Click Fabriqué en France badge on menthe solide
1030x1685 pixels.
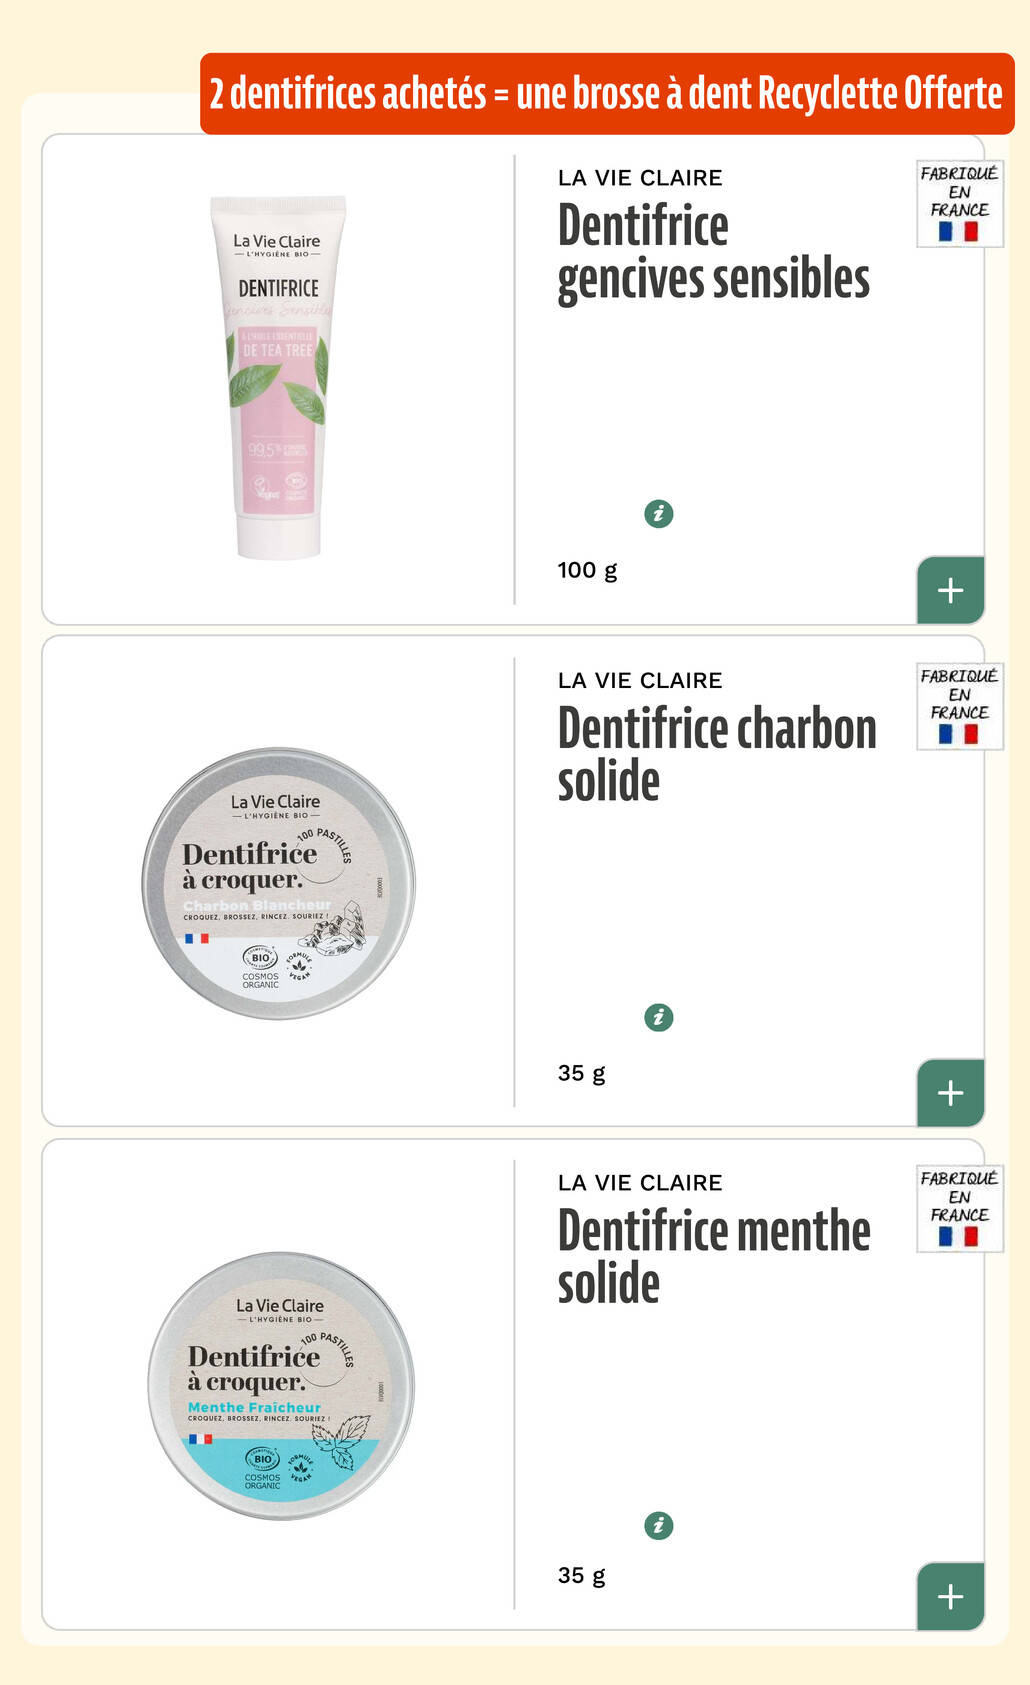(959, 1209)
